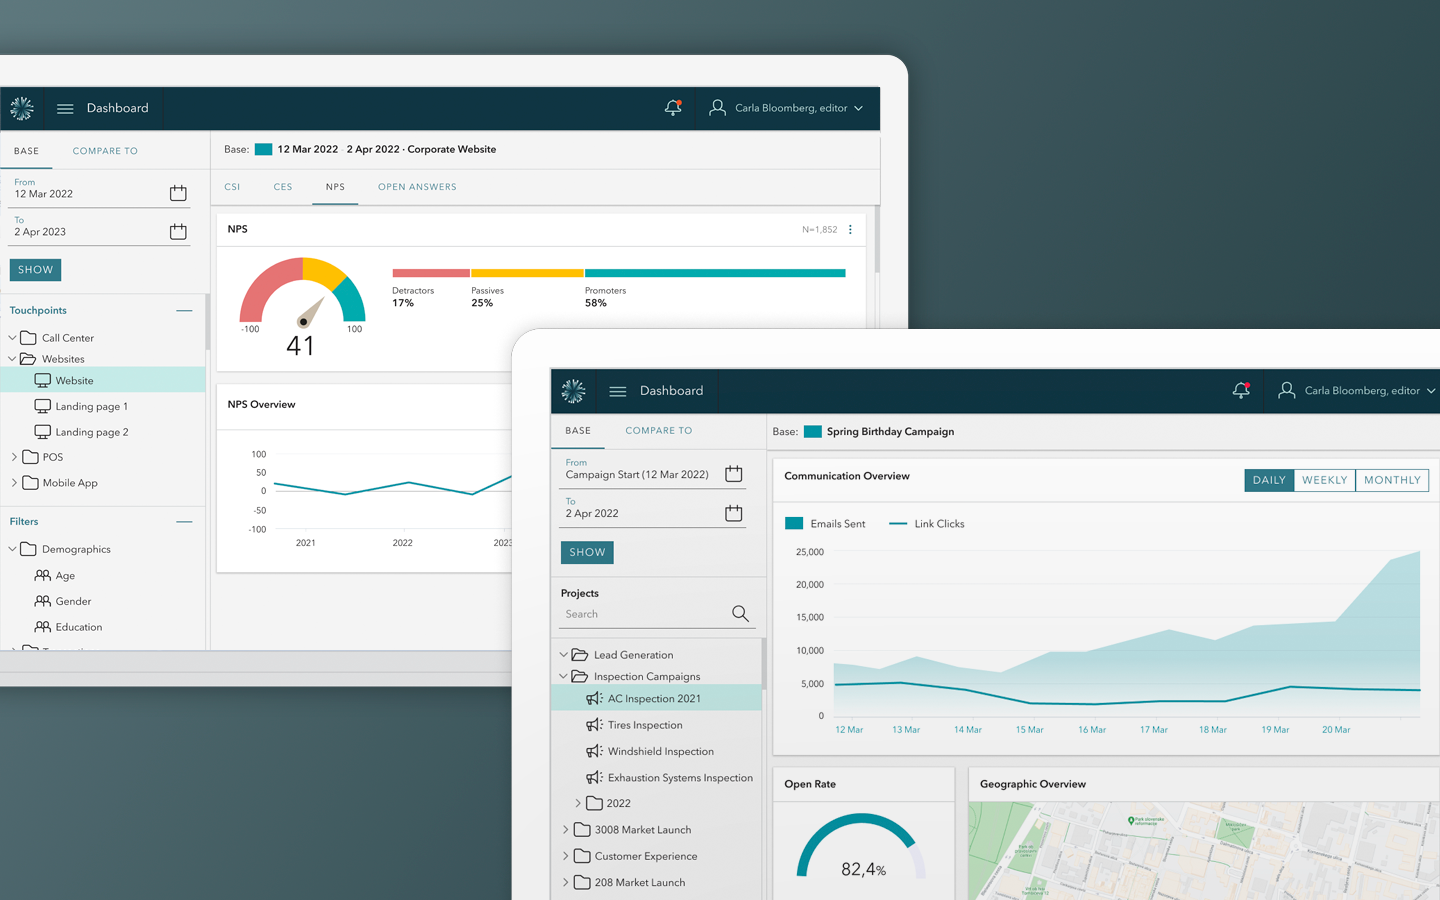This screenshot has height=900, width=1440.
Task: Click Open Rate gauge showing 82,4%
Action: pos(862,847)
